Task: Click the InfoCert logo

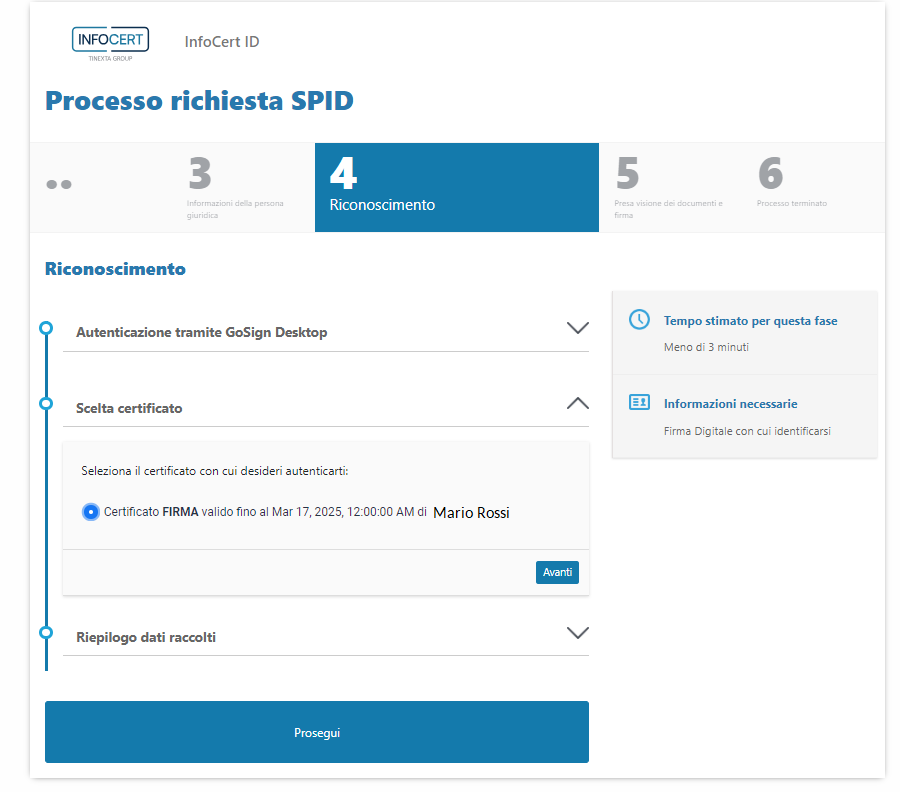Action: pyautogui.click(x=110, y=42)
